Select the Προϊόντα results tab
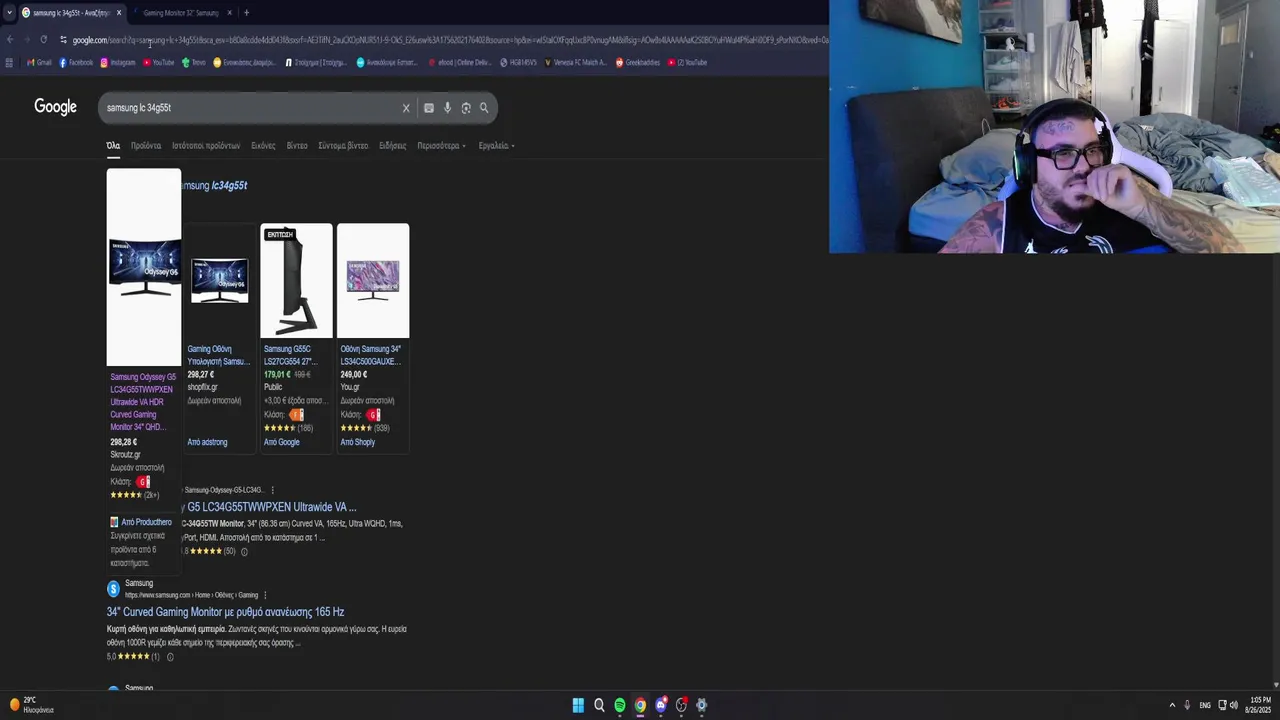 [x=146, y=146]
